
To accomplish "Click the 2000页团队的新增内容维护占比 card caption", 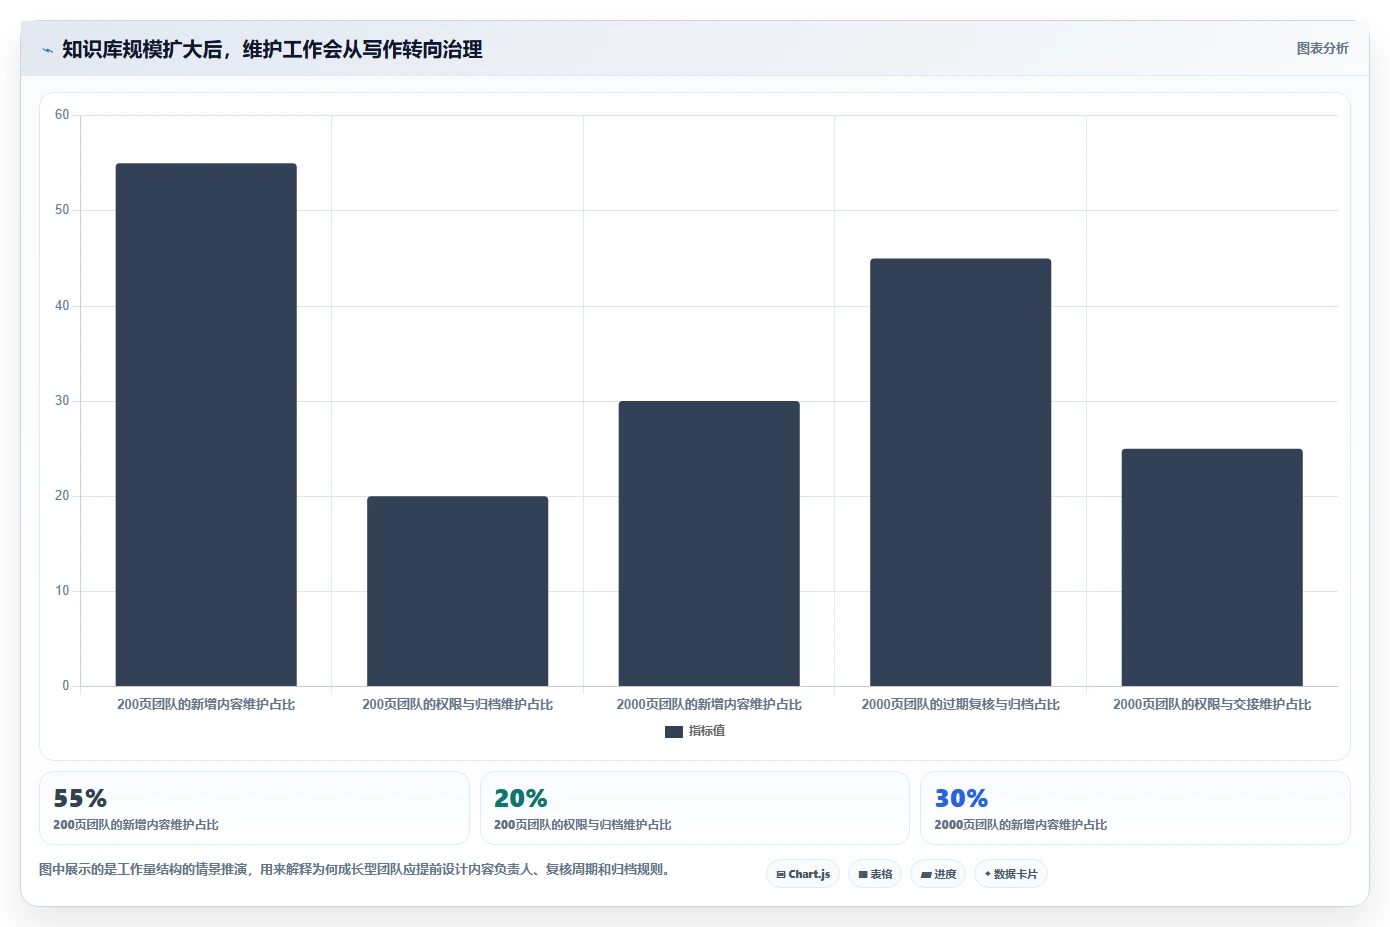I will 1020,825.
